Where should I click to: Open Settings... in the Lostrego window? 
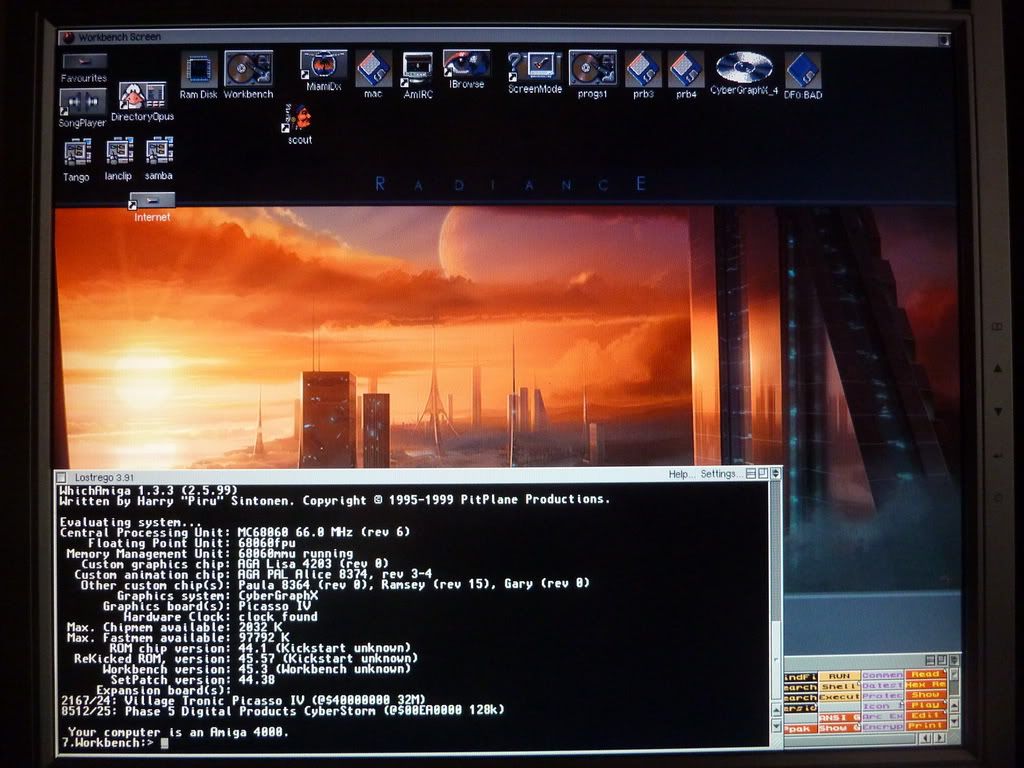click(x=719, y=474)
